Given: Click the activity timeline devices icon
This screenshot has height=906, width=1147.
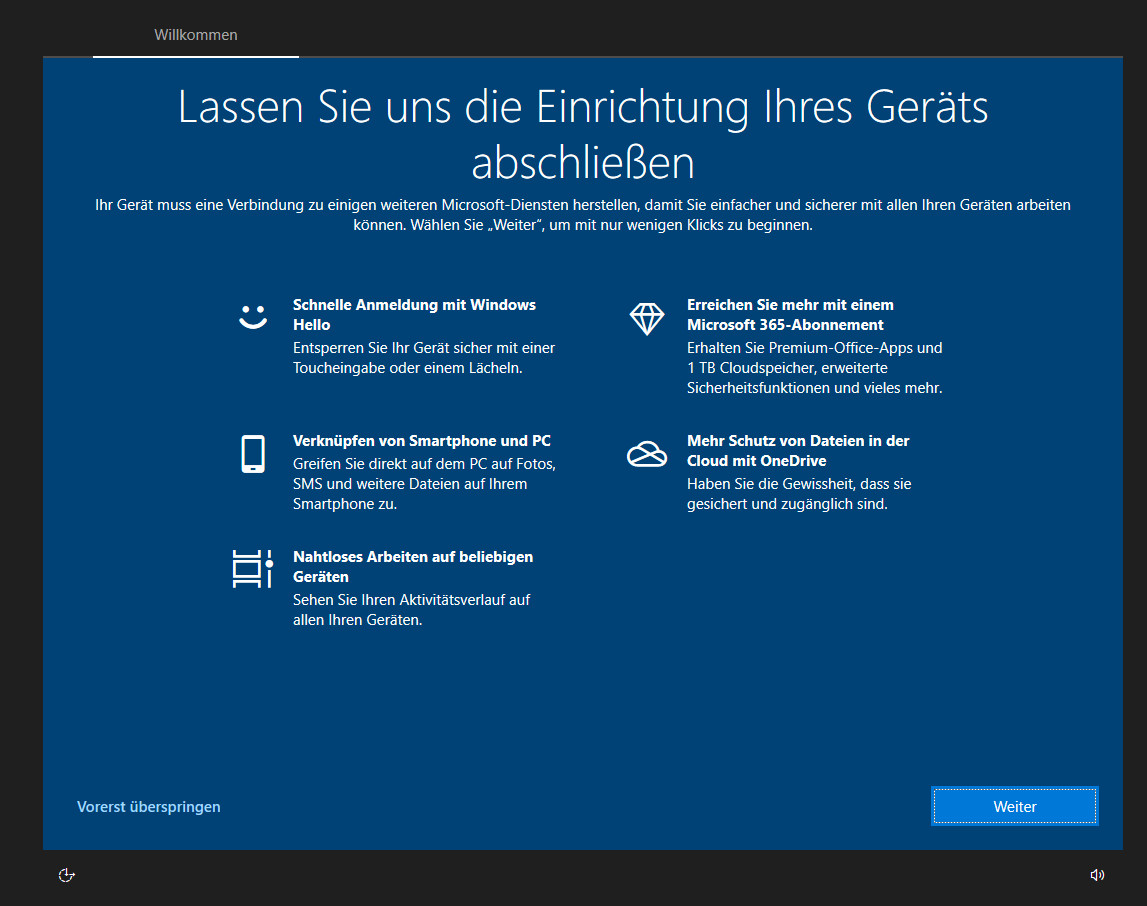Looking at the screenshot, I should coord(252,569).
